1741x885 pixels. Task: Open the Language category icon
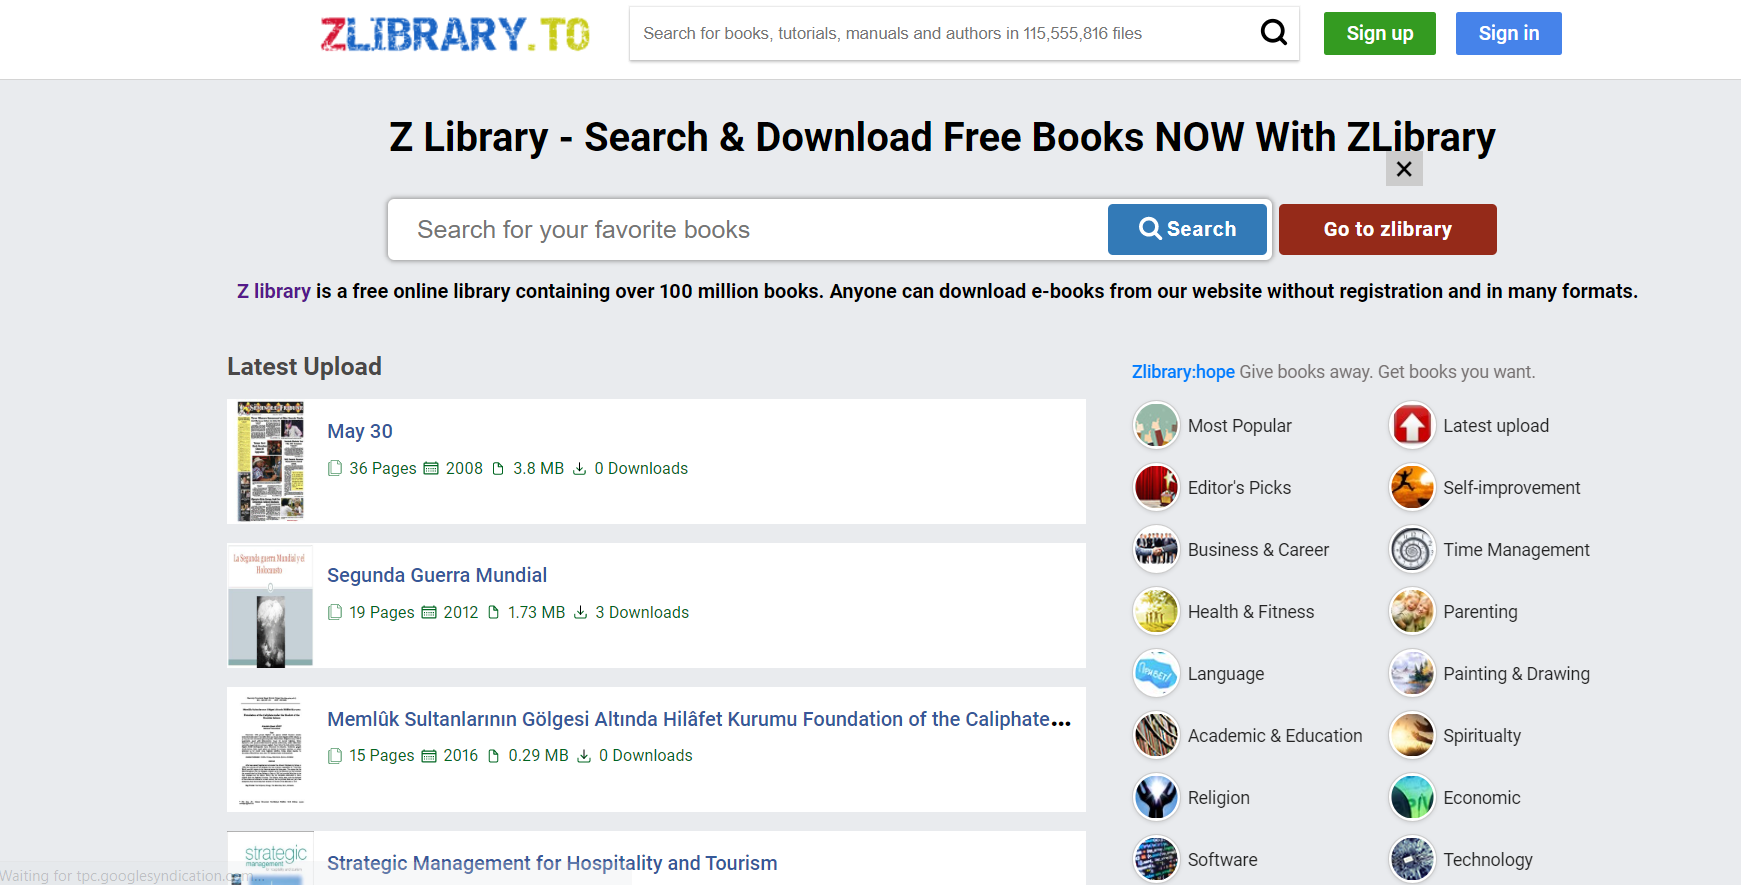(1156, 674)
